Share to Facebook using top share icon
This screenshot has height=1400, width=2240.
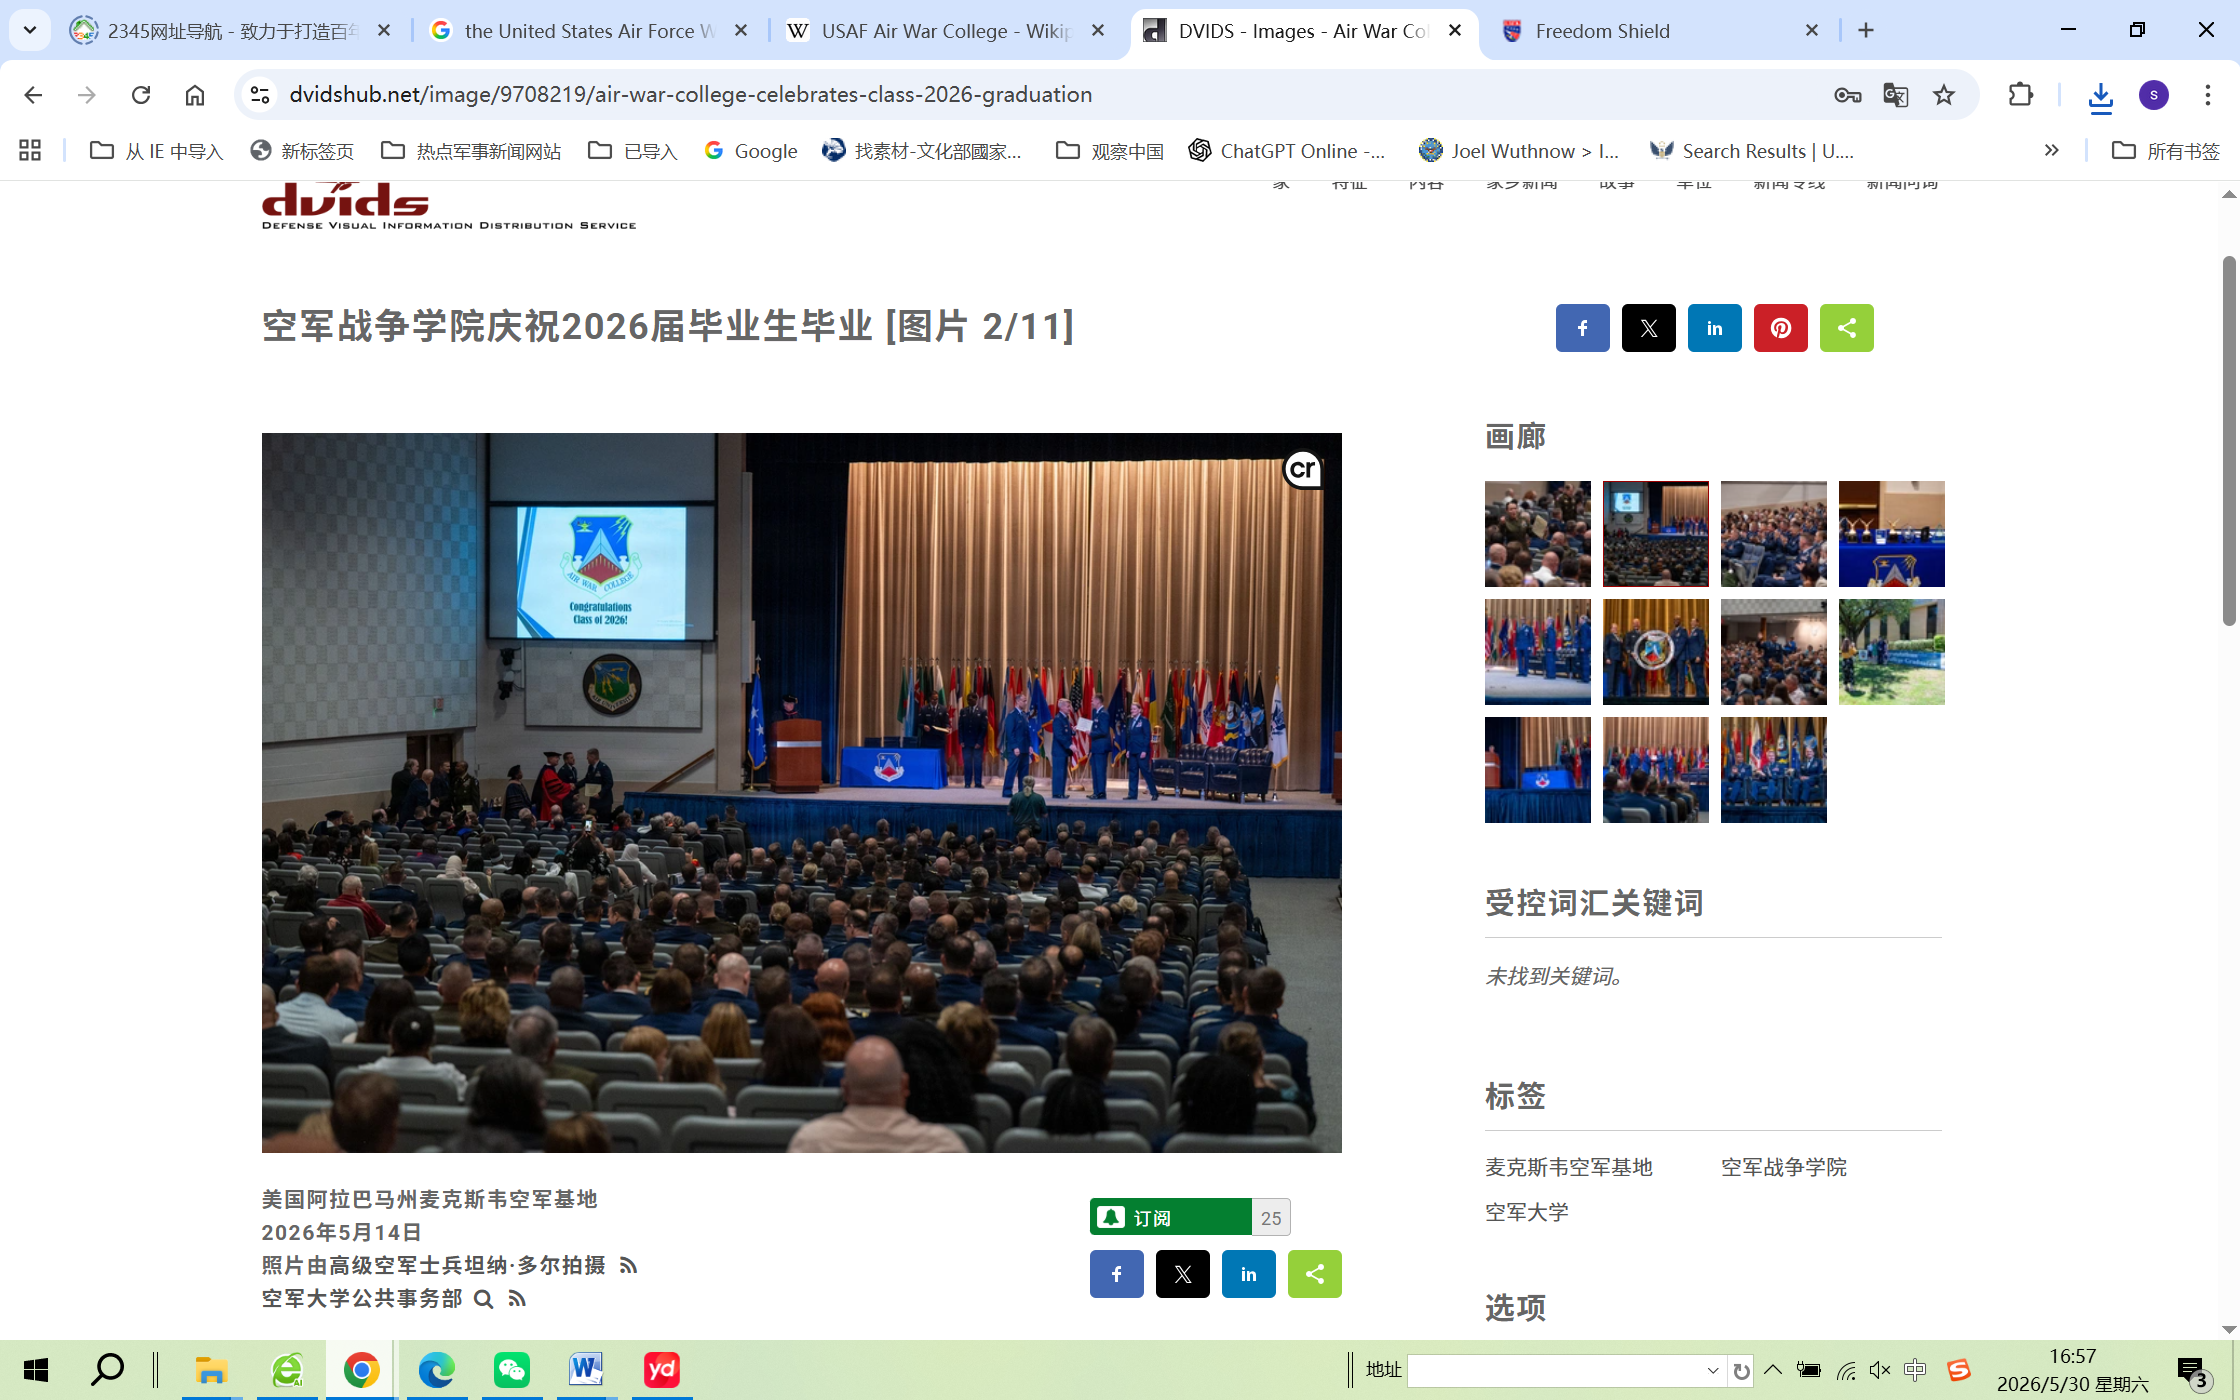(x=1582, y=328)
